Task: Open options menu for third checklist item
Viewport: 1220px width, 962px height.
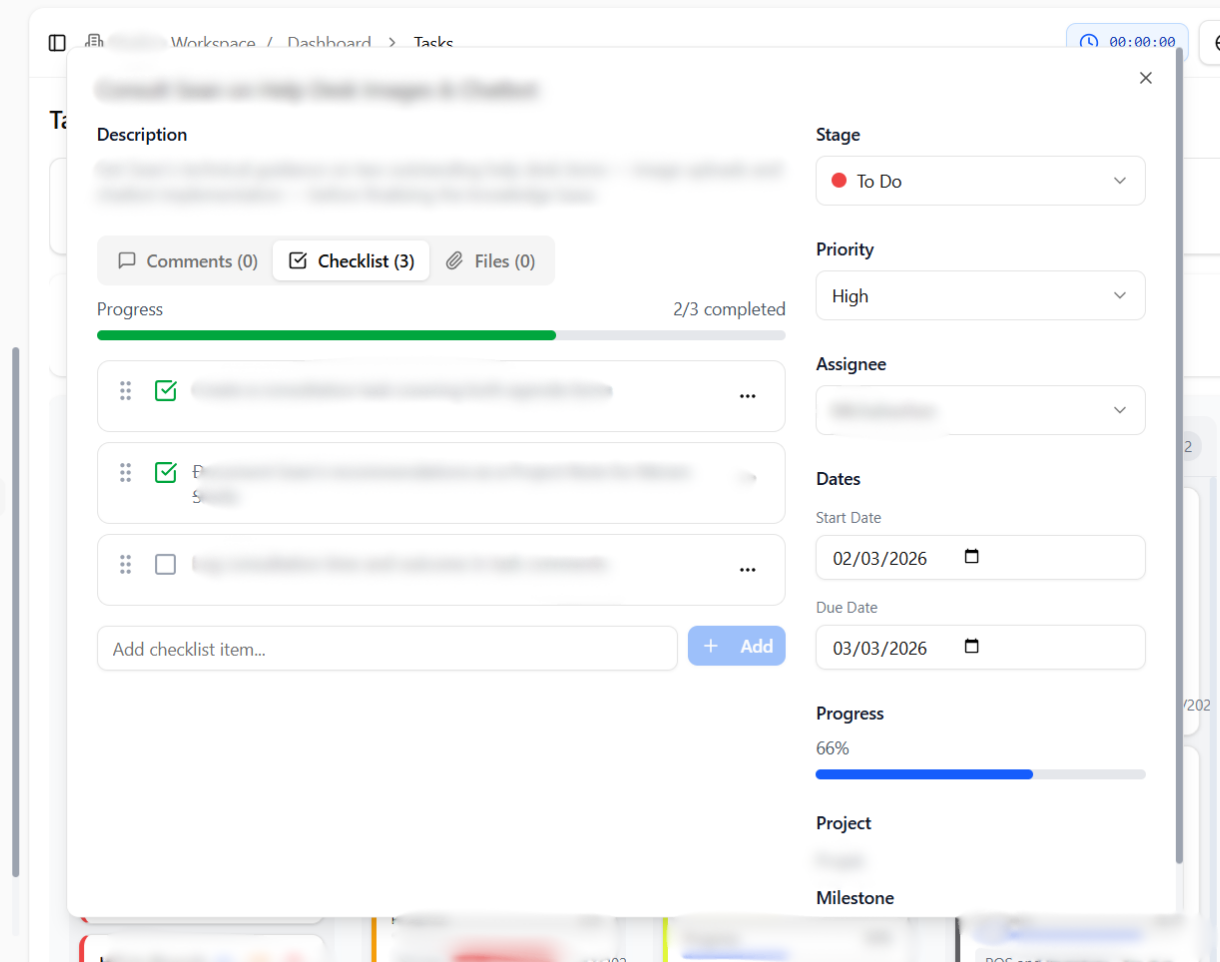Action: [747, 570]
